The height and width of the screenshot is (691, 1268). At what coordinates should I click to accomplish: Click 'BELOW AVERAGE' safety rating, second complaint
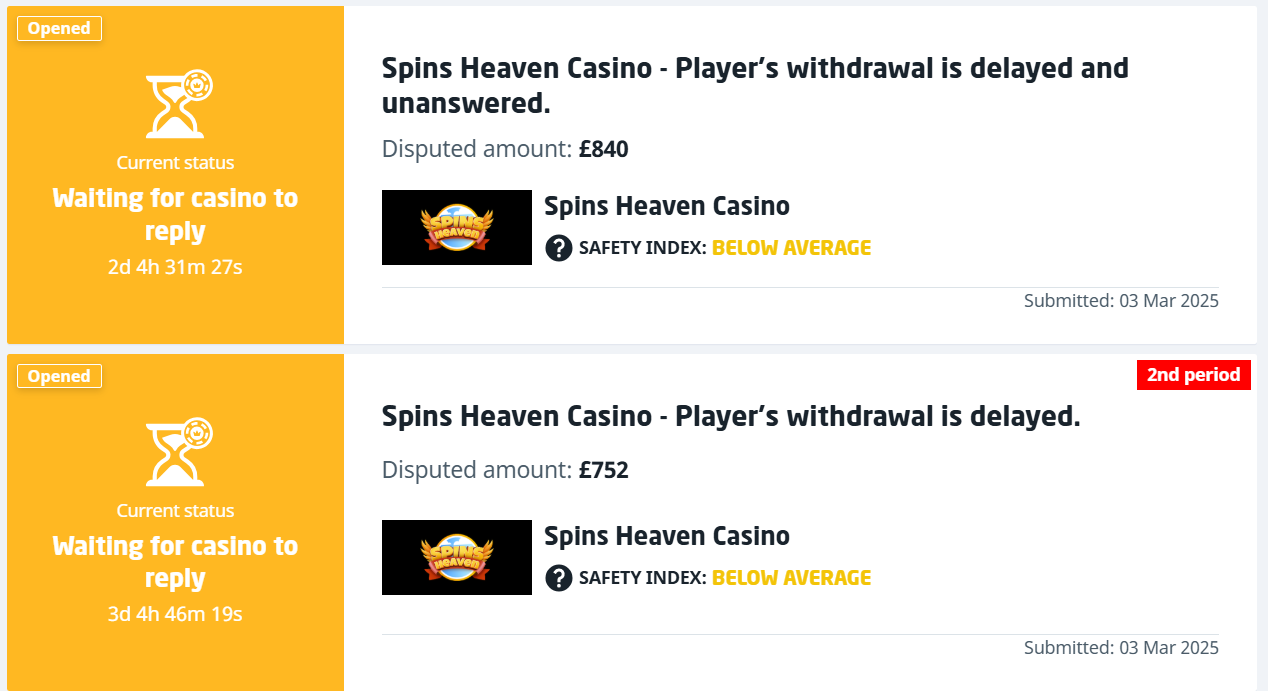[x=791, y=578]
